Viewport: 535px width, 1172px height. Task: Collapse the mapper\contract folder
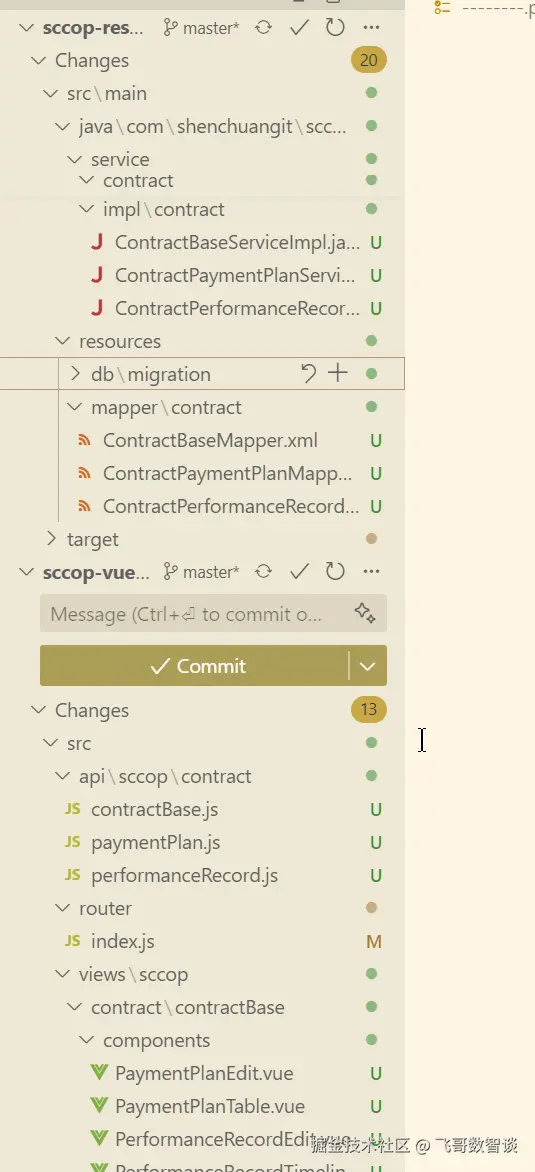point(75,407)
